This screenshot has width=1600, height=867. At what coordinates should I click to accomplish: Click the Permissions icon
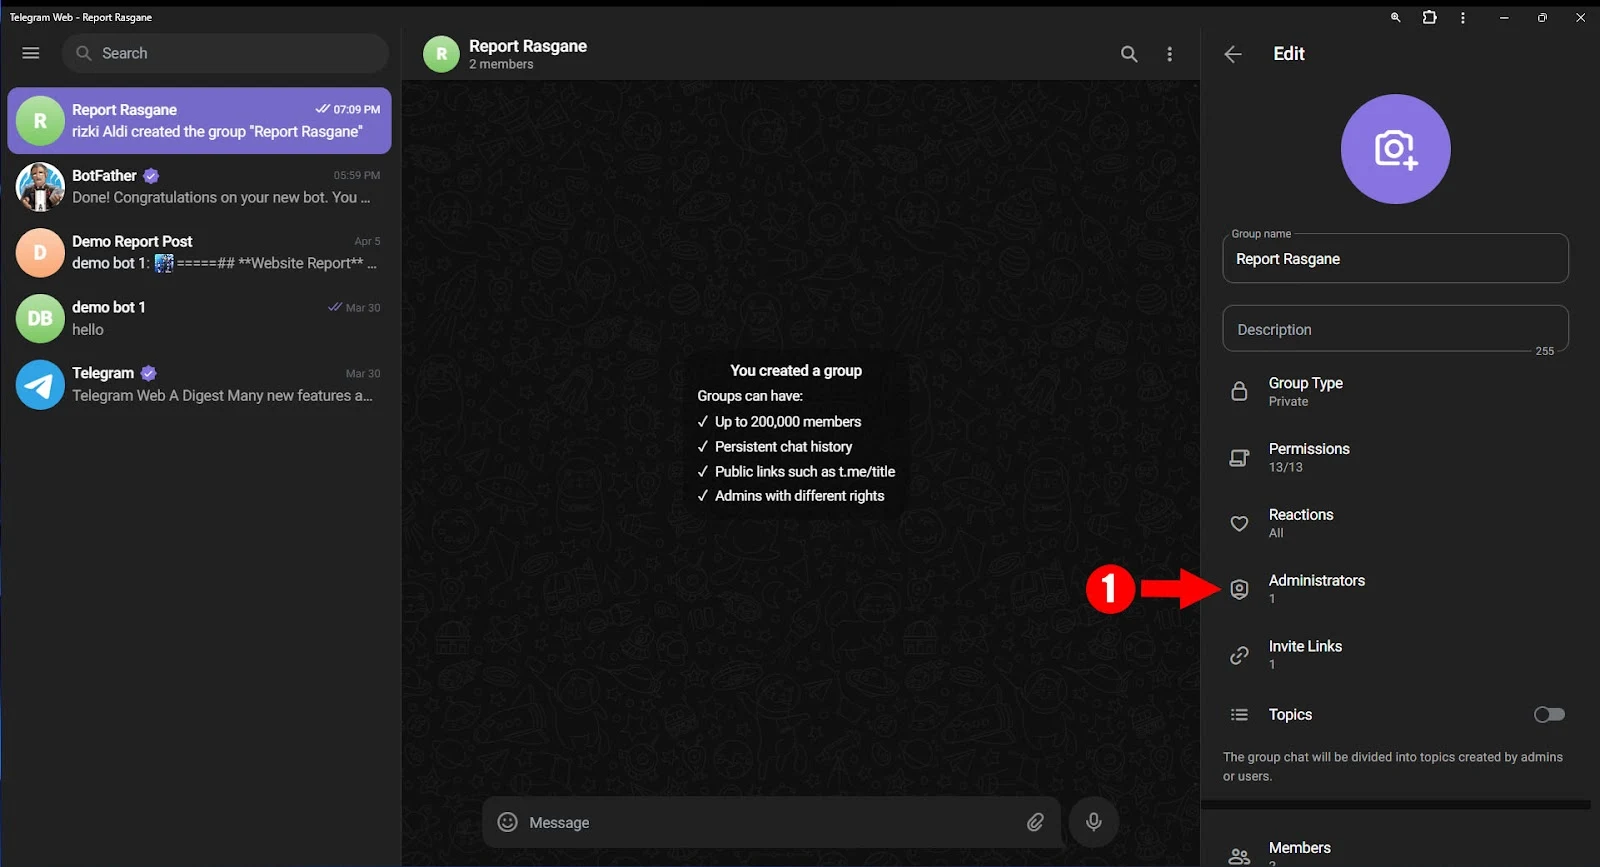pos(1239,457)
